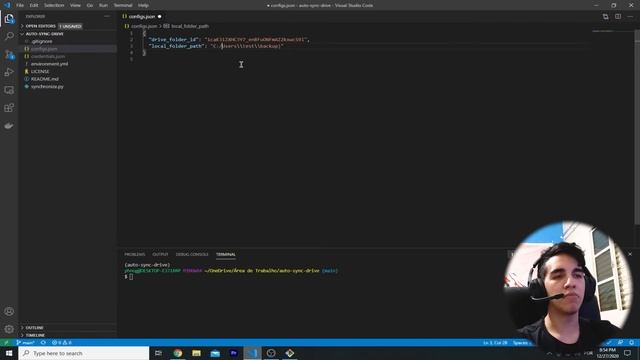Open Google Chrome from the taskbar

pyautogui.click(x=178, y=353)
